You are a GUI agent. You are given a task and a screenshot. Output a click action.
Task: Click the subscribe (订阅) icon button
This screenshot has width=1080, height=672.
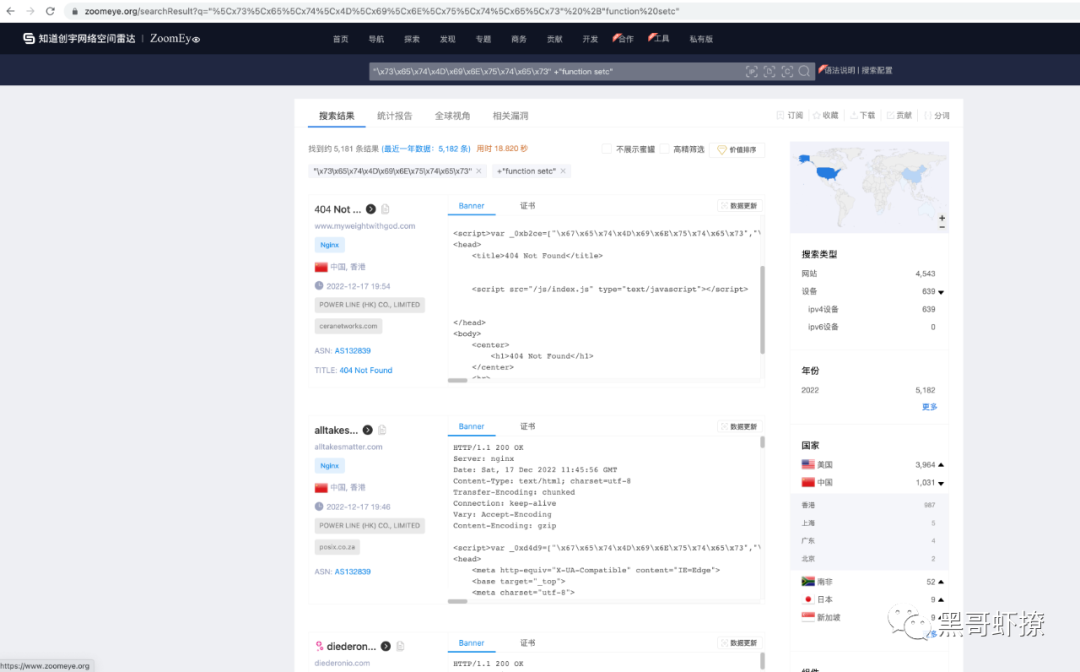click(789, 115)
